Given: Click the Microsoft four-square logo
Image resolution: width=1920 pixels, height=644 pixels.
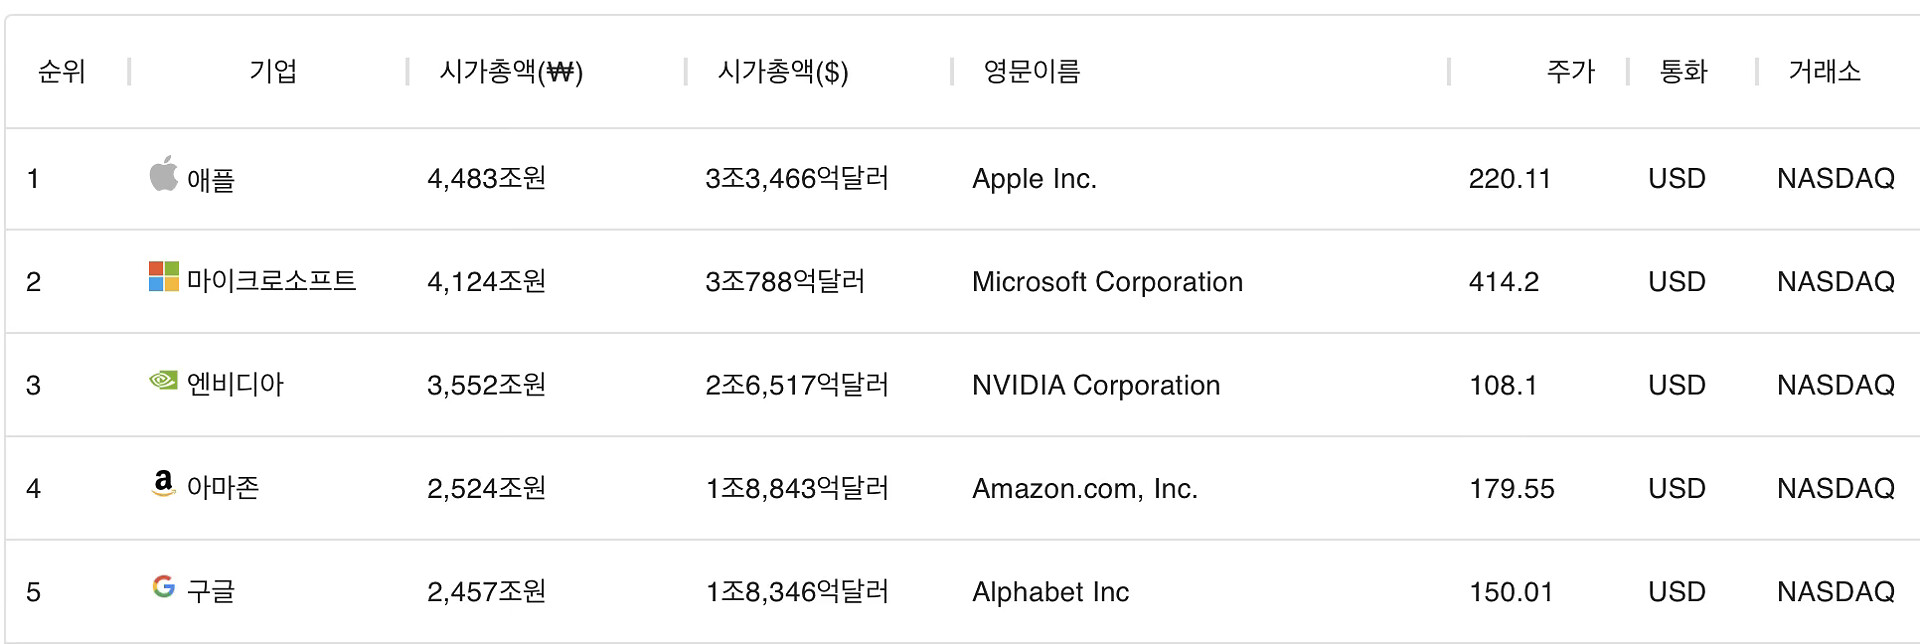Looking at the screenshot, I should point(163,277).
